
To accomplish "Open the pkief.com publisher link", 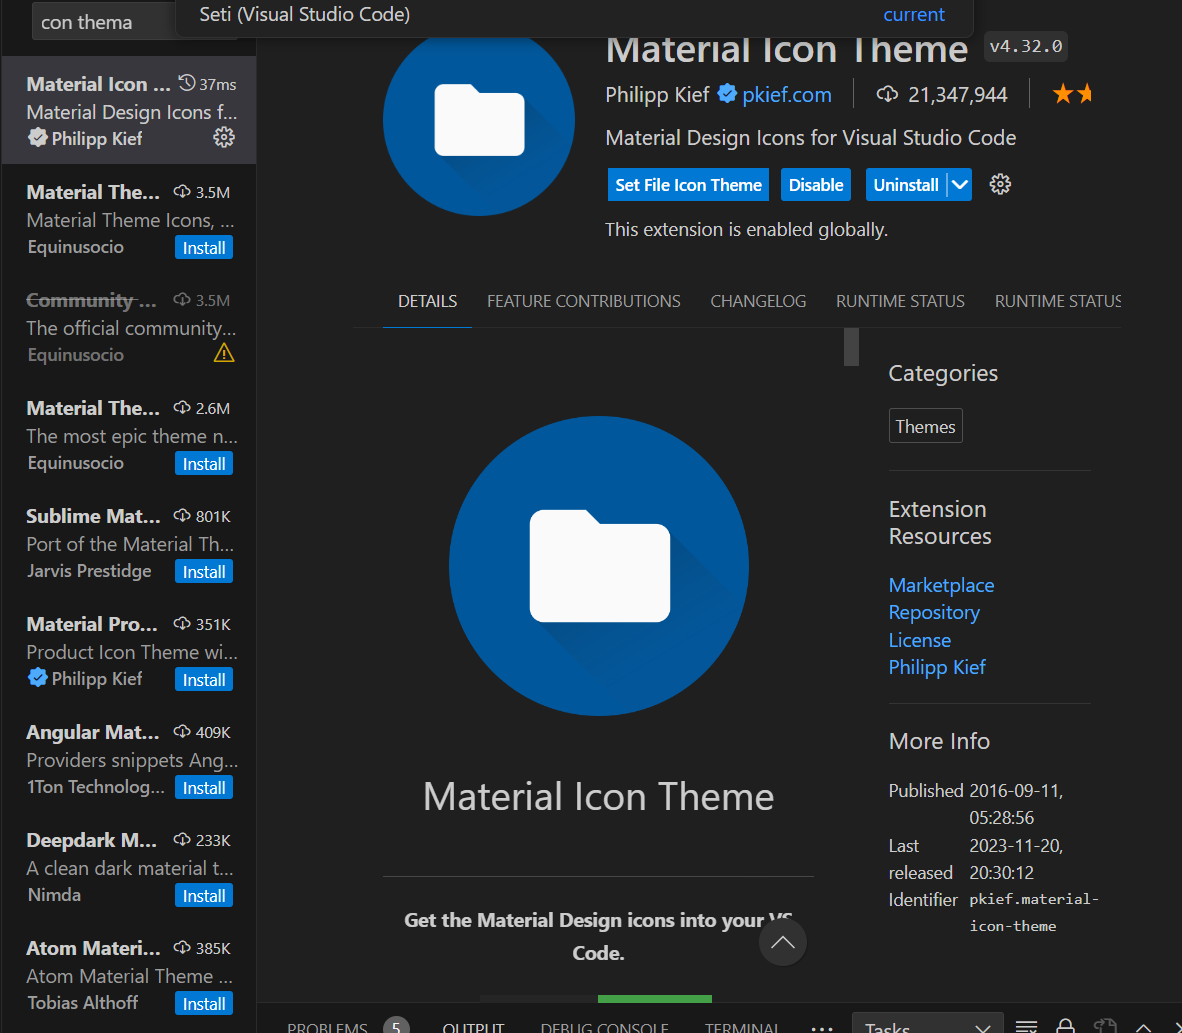I will coord(786,94).
